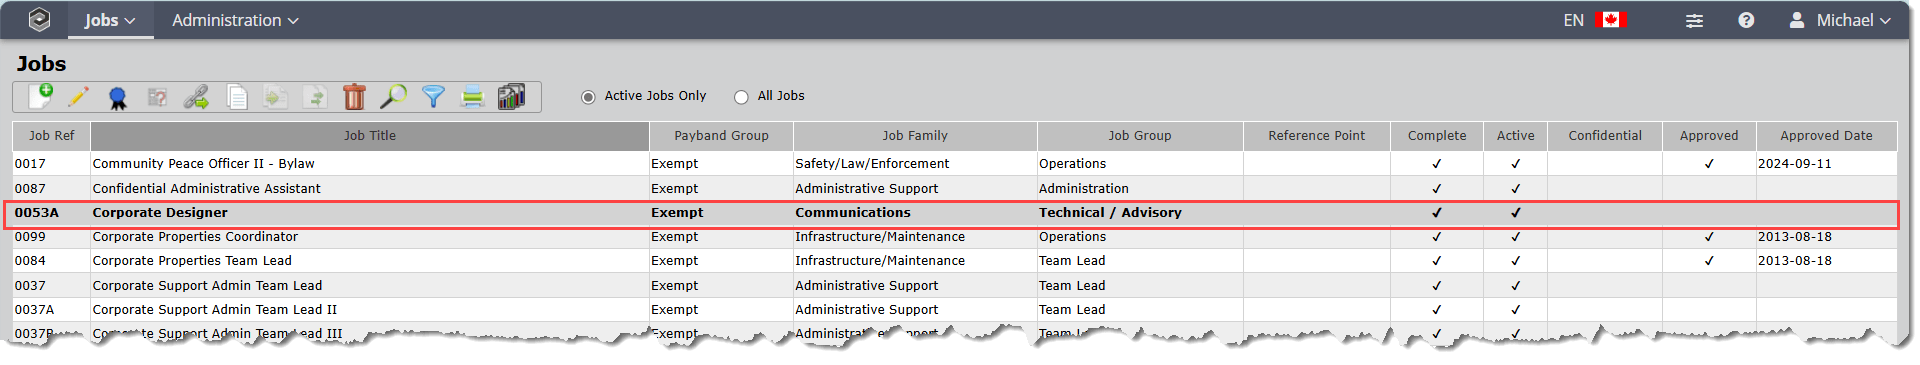Screen dimensions: 1920x365
Task: Click the trash can delete icon
Action: point(354,97)
